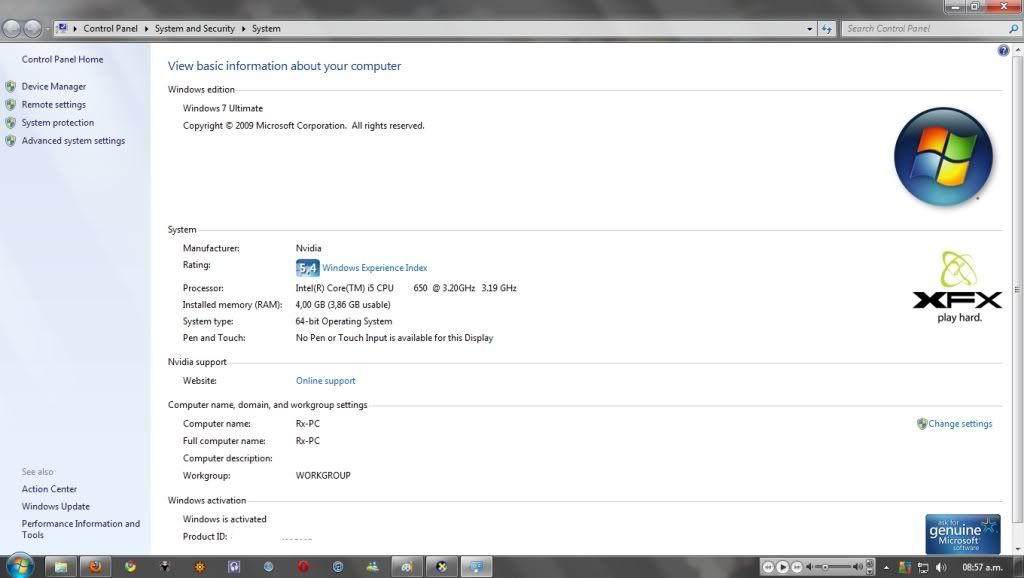This screenshot has height=578, width=1024.
Task: Open Windows Update under See also
Action: click(x=56, y=507)
